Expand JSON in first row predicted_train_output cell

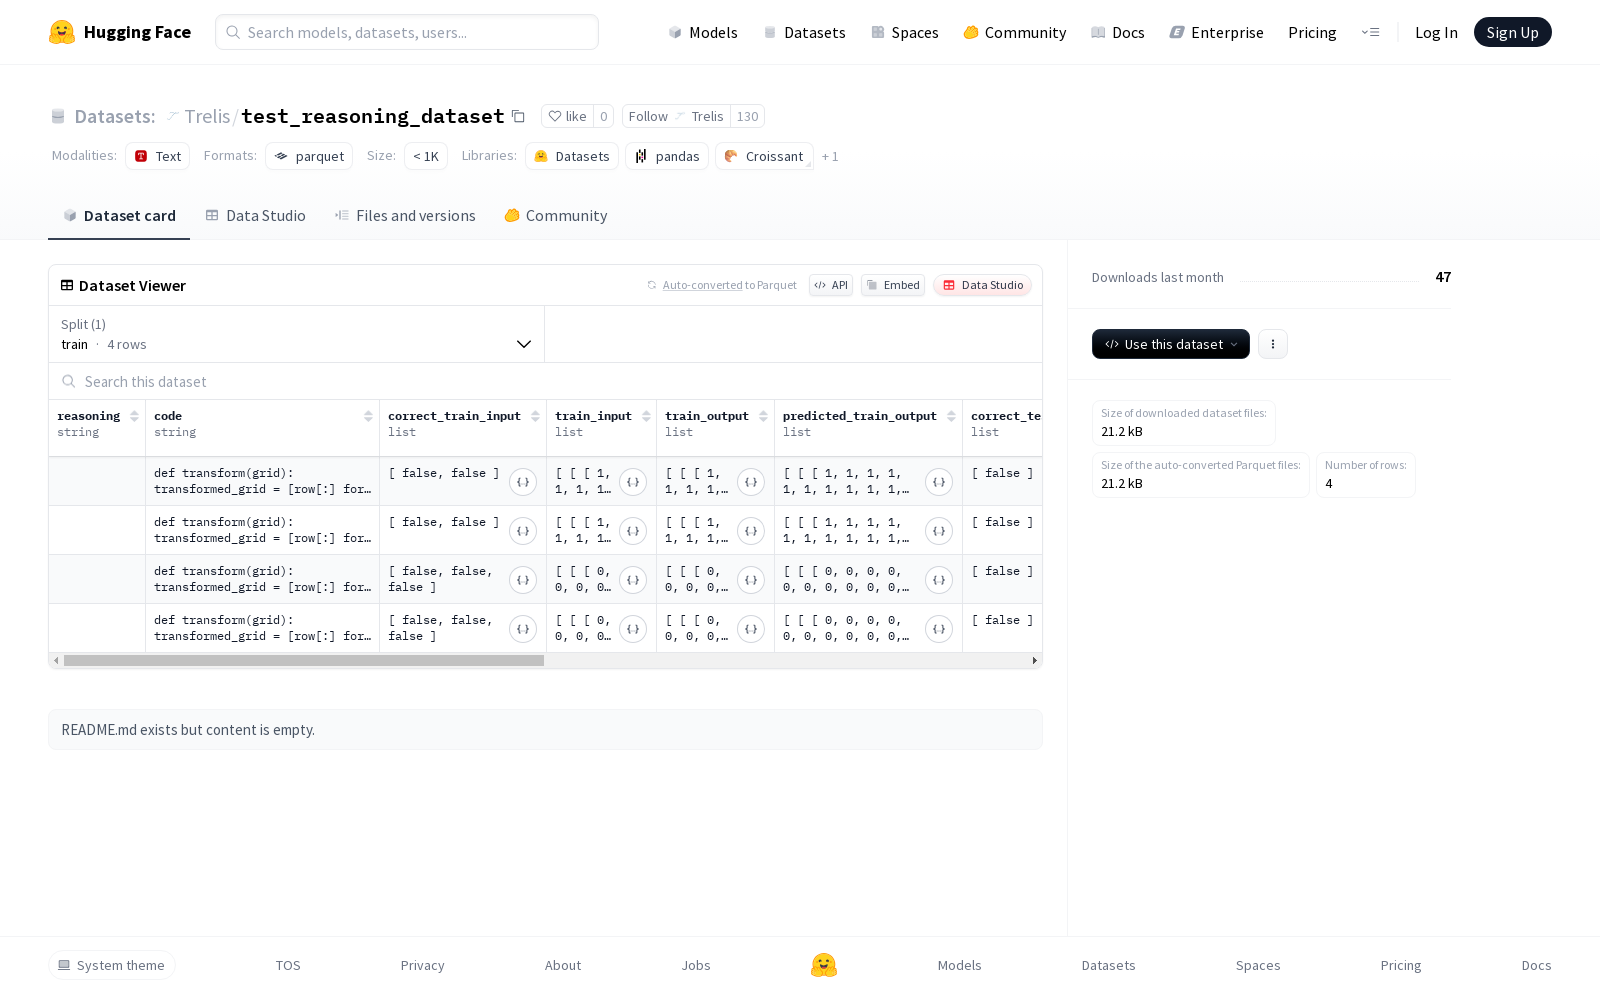(x=939, y=482)
